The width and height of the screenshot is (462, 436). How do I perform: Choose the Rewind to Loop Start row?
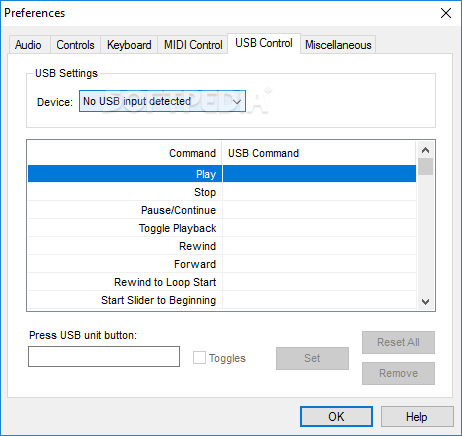222,282
